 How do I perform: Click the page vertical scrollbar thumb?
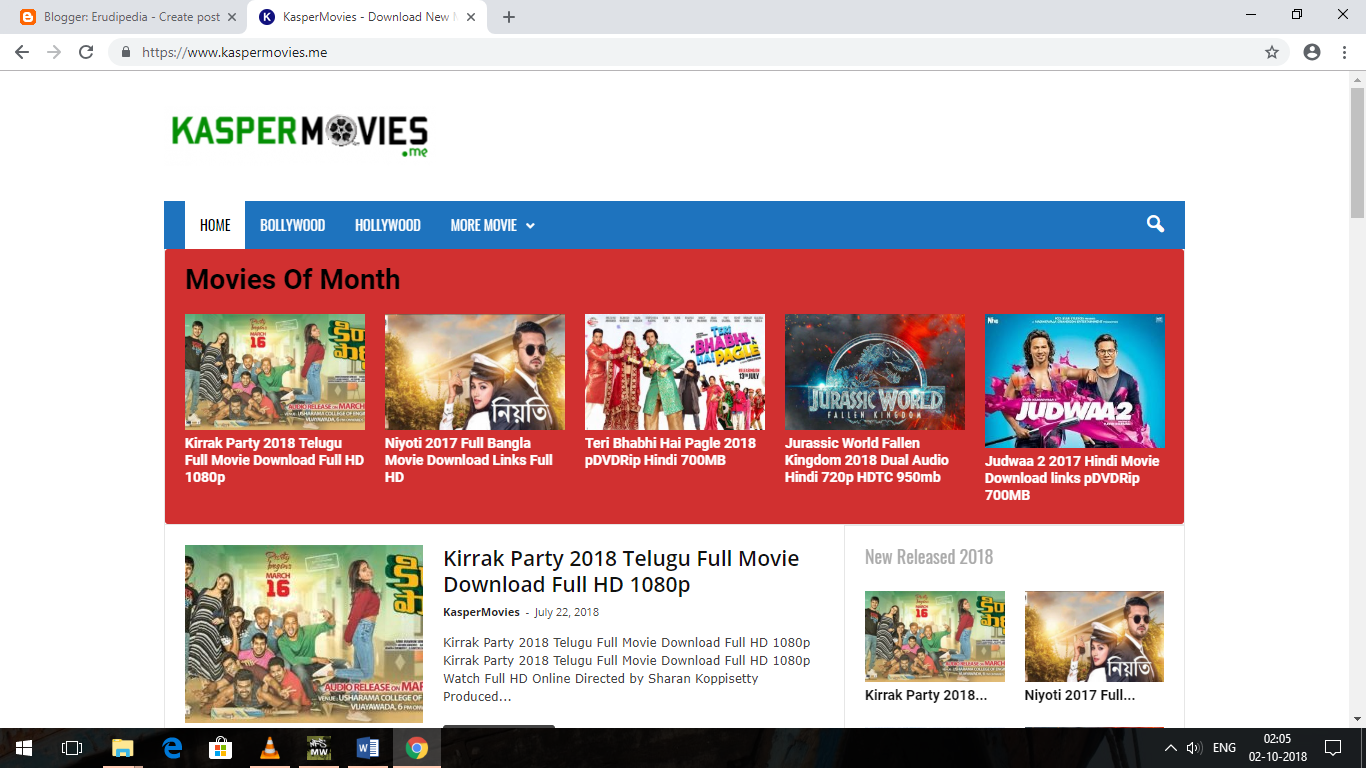tap(1357, 151)
